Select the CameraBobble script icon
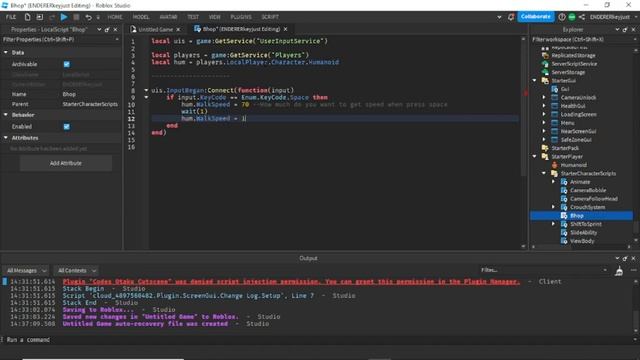This screenshot has height=360, width=640. click(x=564, y=190)
